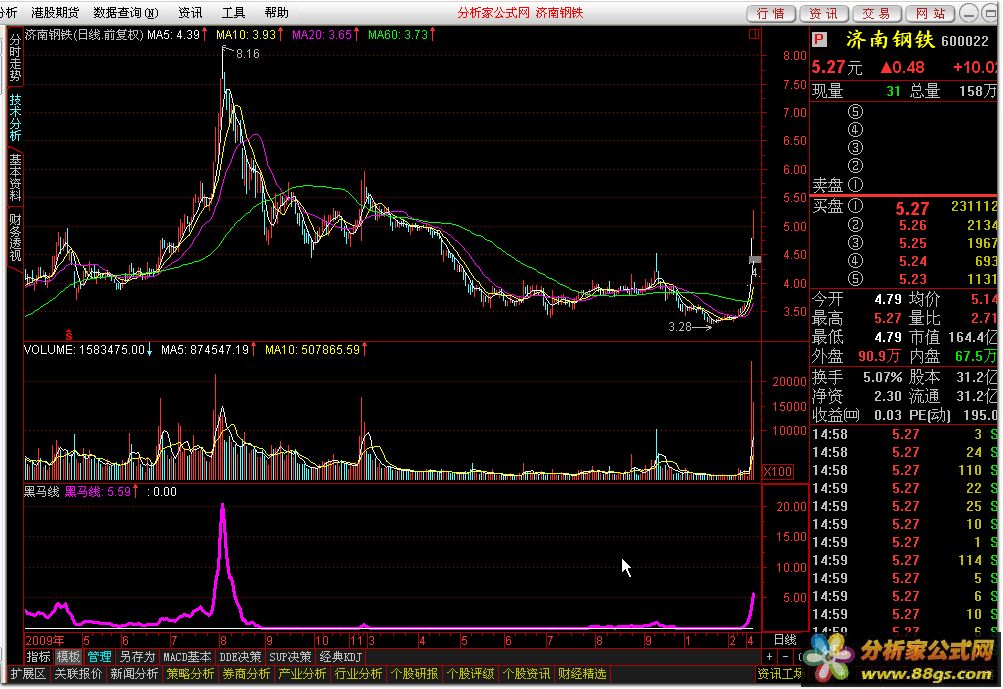1003x689 pixels.
Task: Minimize the application window
Action: [970, 13]
